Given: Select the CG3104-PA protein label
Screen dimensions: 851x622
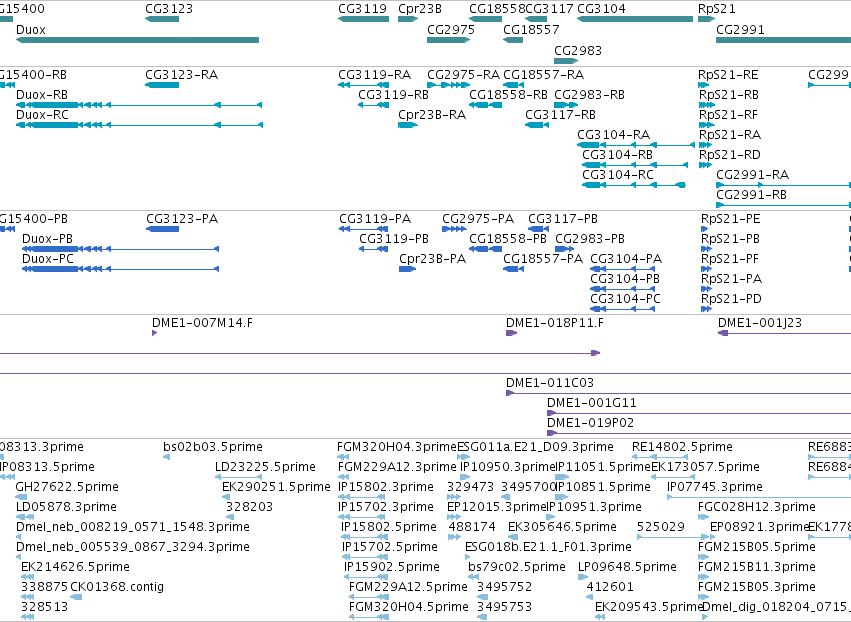Looking at the screenshot, I should [x=626, y=259].
